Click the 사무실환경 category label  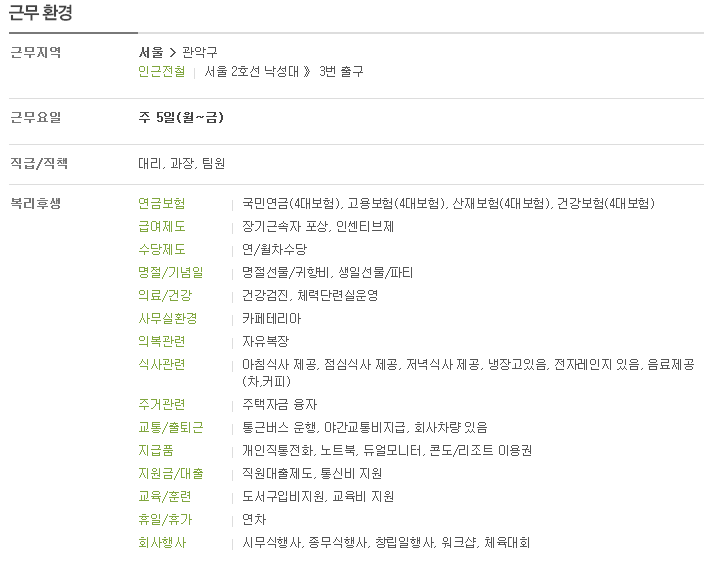pos(167,319)
